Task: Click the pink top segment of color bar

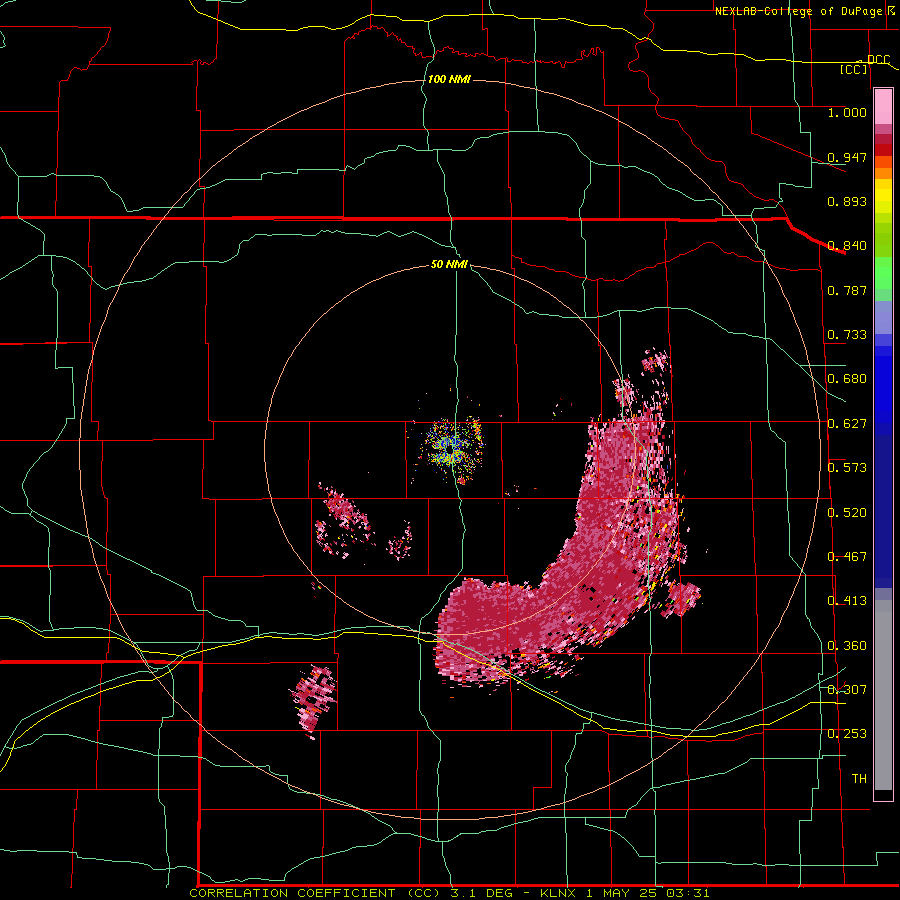Action: point(883,106)
